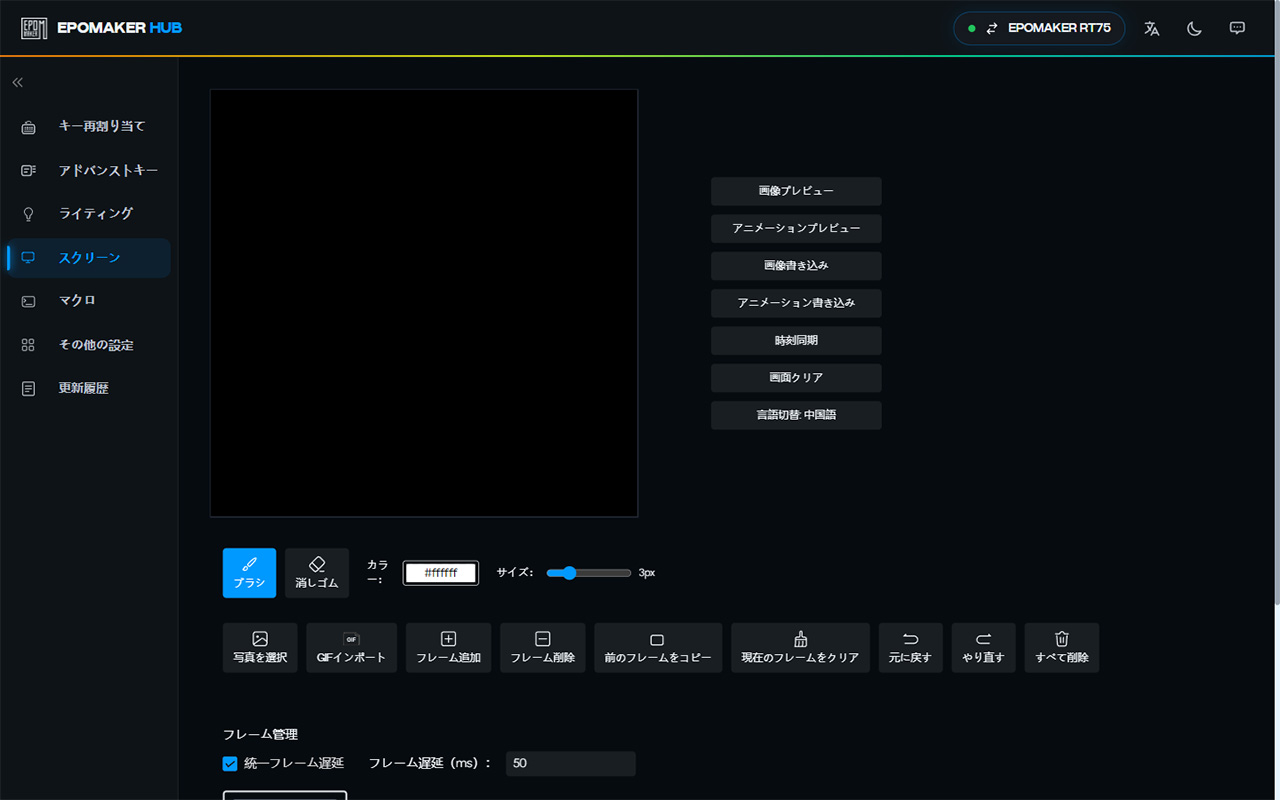Toggle dark mode moon icon

(x=1194, y=28)
